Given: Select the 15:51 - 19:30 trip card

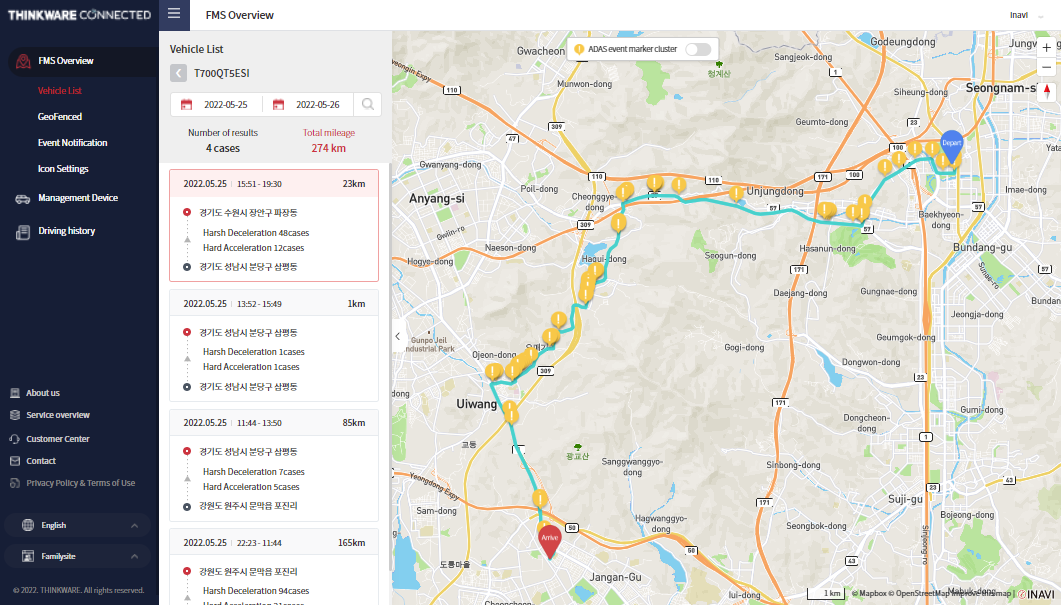Looking at the screenshot, I should pyautogui.click(x=274, y=225).
